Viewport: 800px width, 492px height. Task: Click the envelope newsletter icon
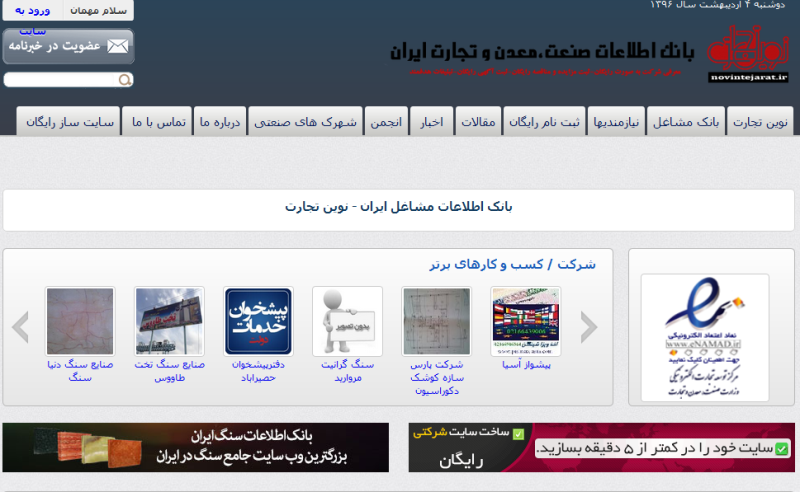(x=117, y=46)
